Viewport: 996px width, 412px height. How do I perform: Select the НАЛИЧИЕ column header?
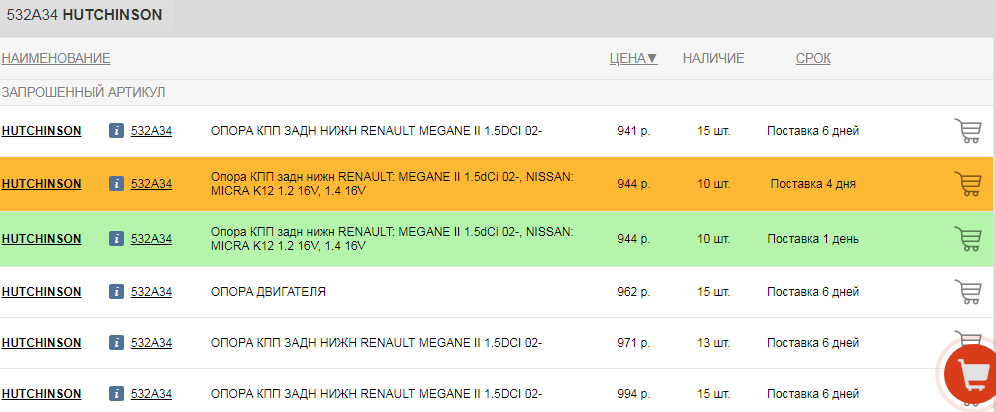click(x=713, y=58)
